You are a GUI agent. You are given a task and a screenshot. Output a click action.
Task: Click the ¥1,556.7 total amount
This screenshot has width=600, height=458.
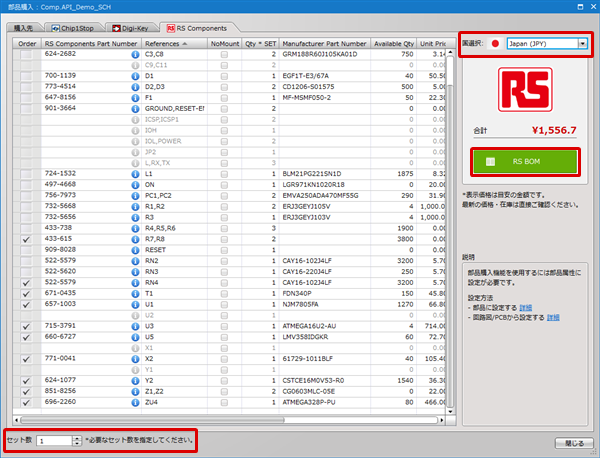554,130
